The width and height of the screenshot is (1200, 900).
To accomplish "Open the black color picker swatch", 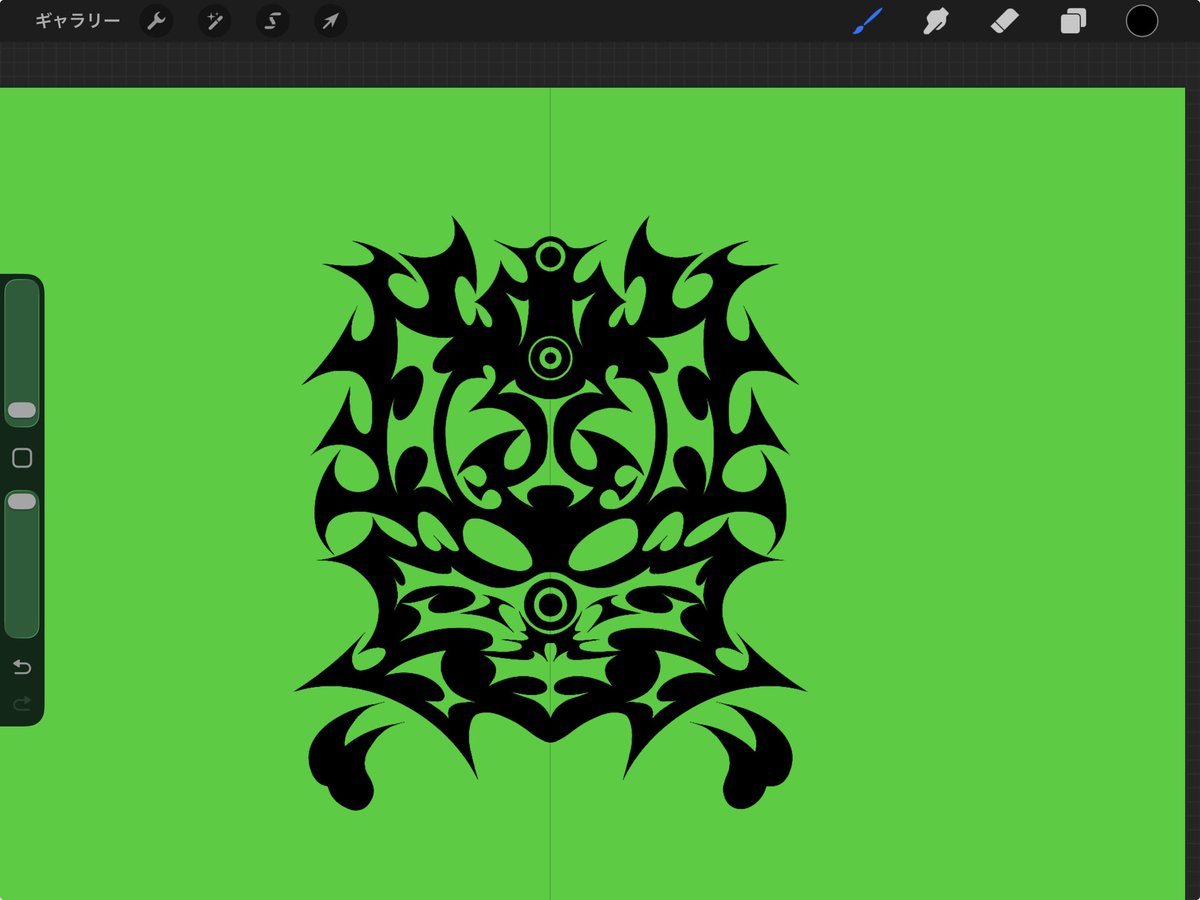I will tap(1142, 21).
